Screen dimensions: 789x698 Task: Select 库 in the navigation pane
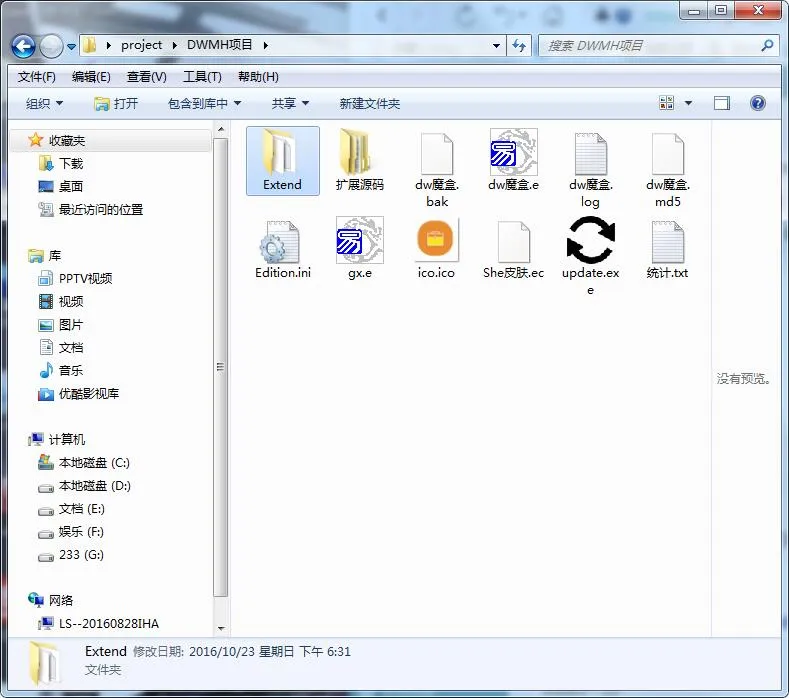(44, 256)
